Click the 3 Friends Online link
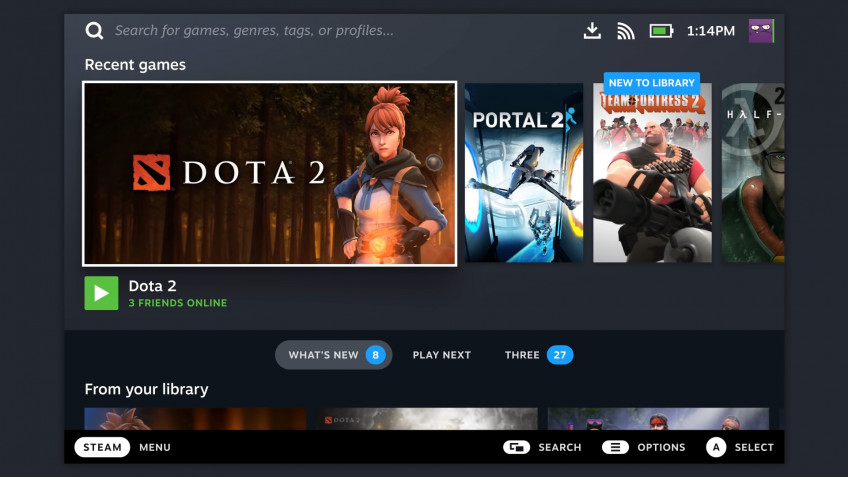The height and width of the screenshot is (477, 848). (x=177, y=303)
